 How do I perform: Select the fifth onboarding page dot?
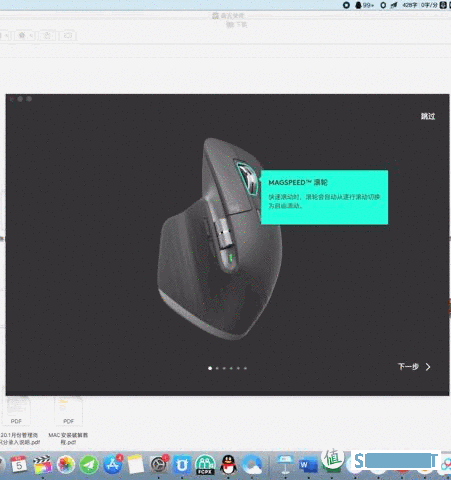[x=238, y=368]
